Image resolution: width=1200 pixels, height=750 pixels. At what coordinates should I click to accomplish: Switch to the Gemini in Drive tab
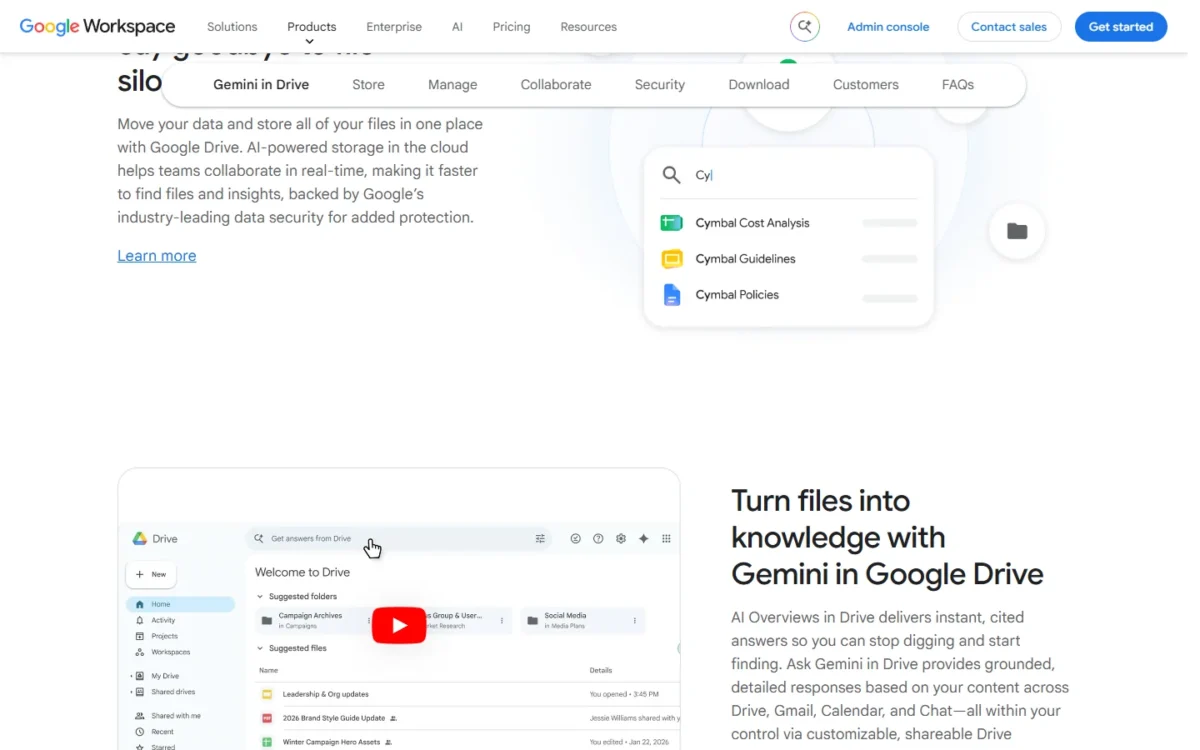(x=261, y=85)
